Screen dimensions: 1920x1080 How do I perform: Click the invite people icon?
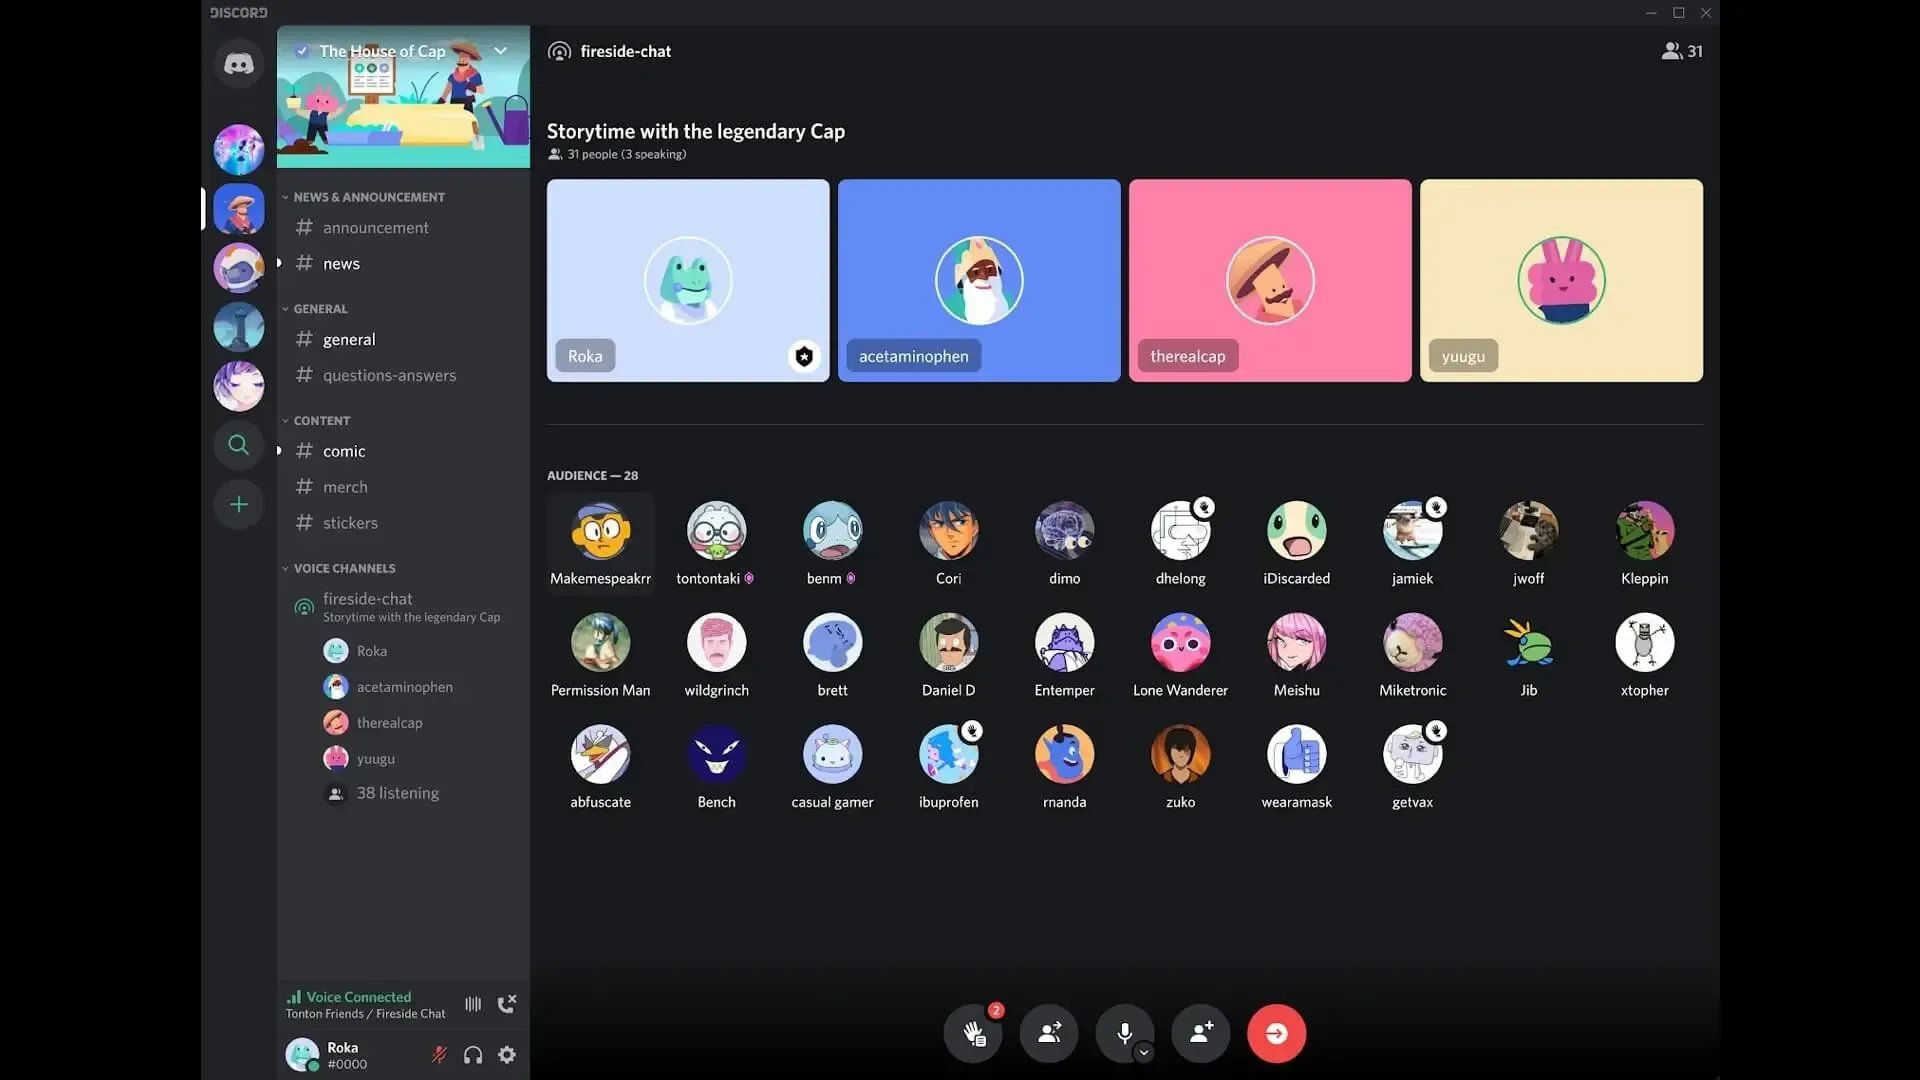1200,1034
